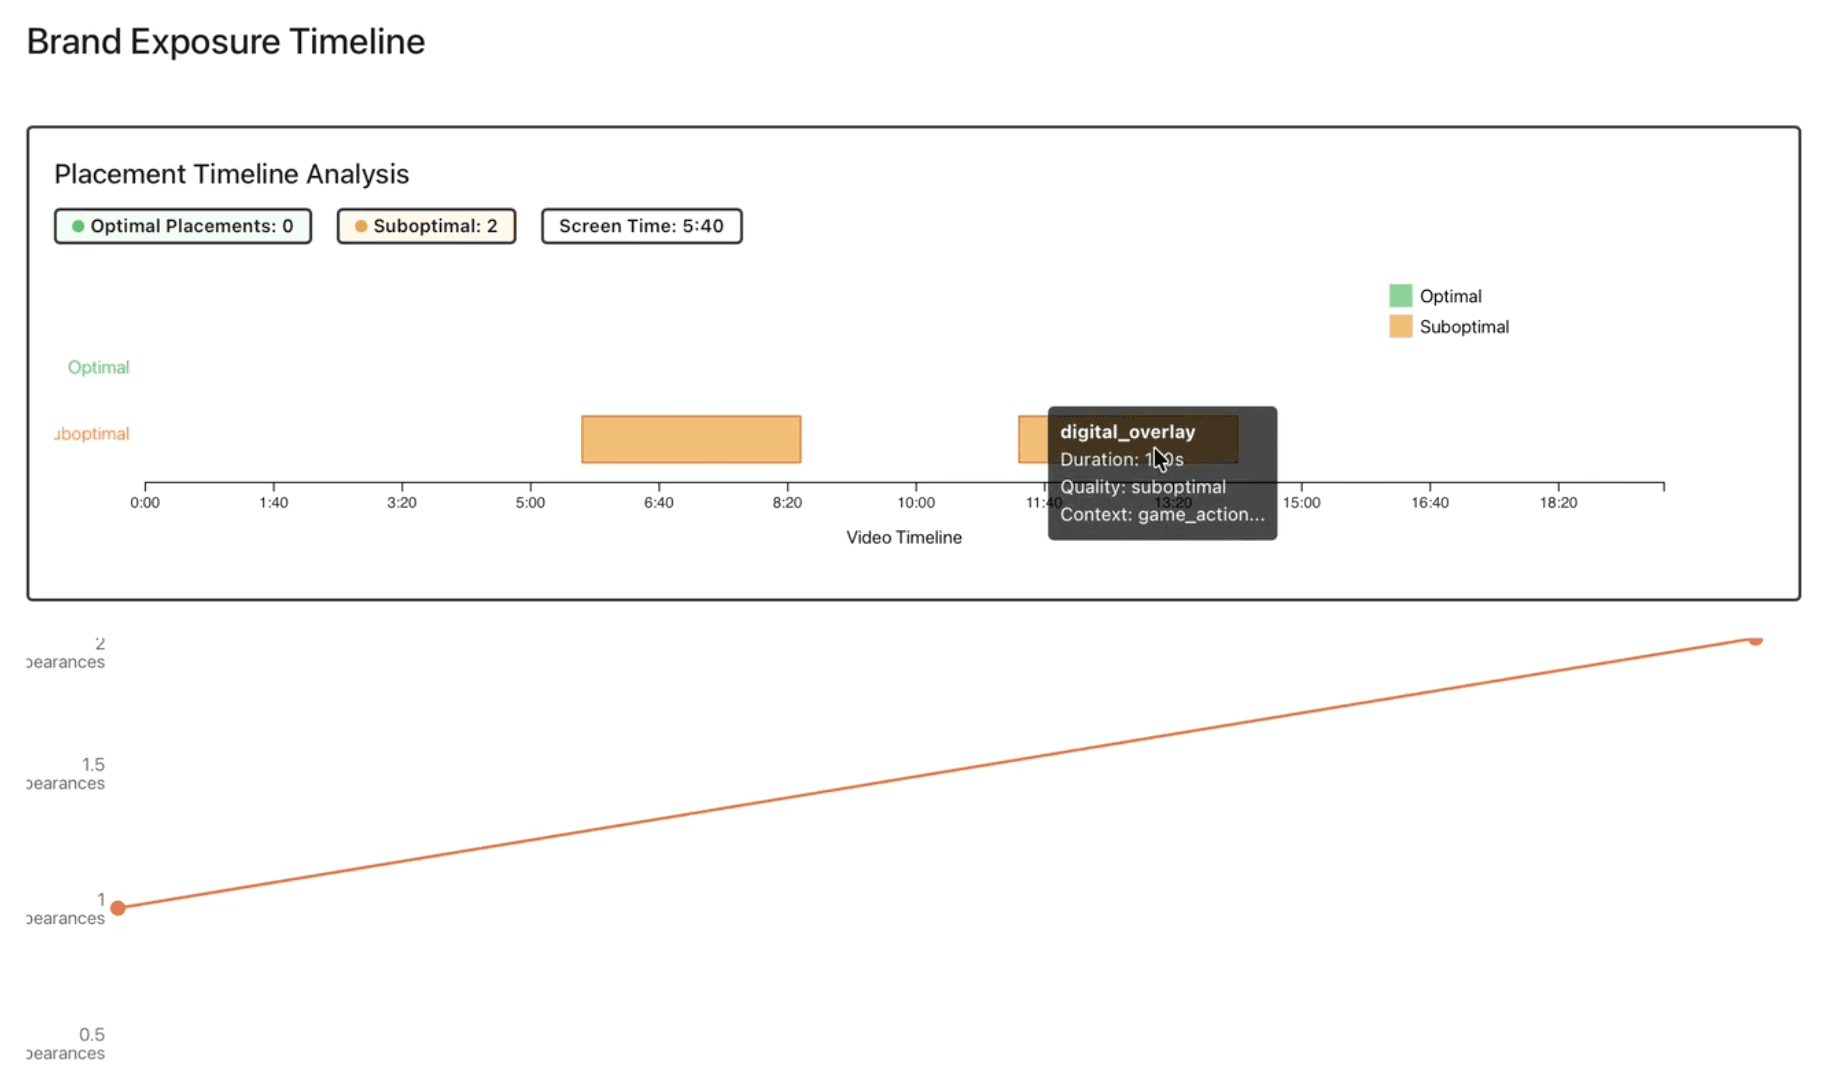Click the Placement Timeline Analysis heading
Screen dimensions: 1824x1092
coord(232,174)
